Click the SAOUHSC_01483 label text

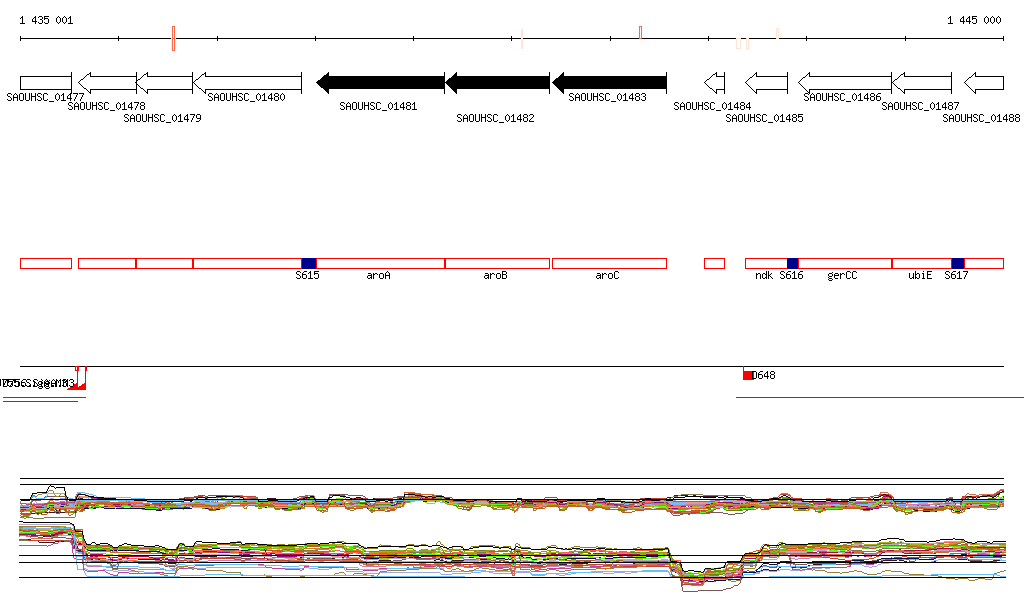[607, 97]
